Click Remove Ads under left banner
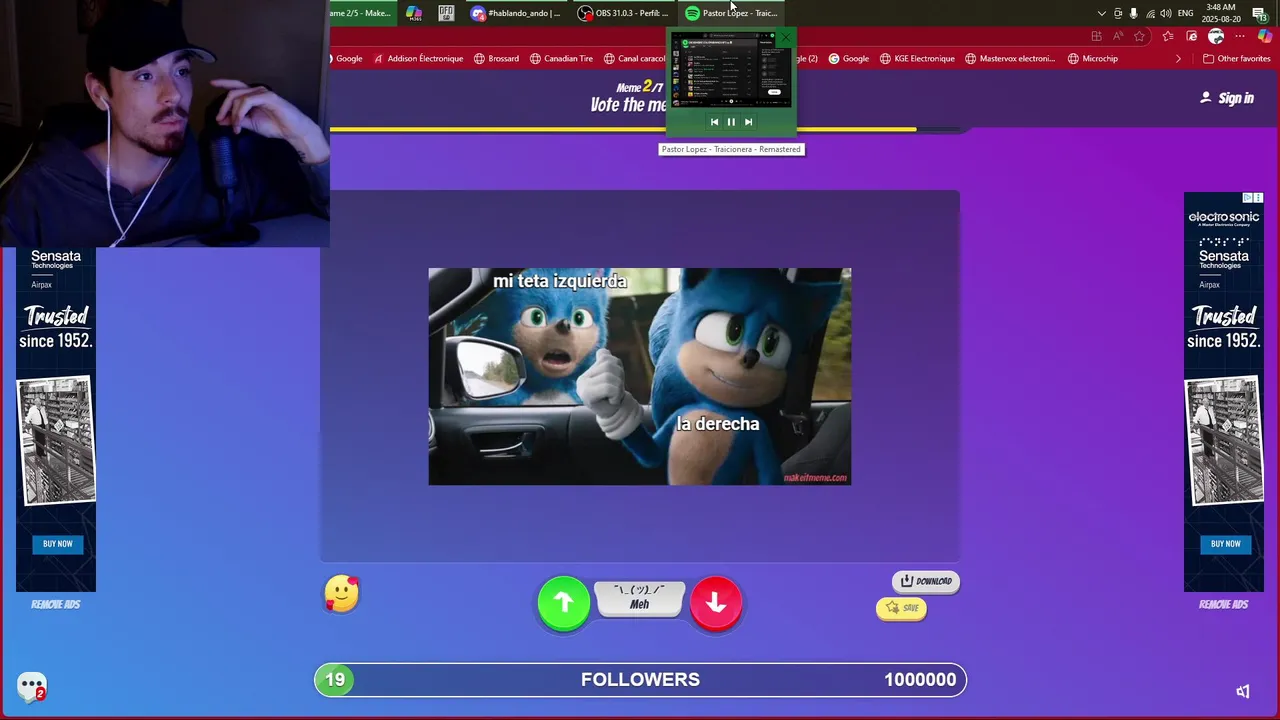This screenshot has height=720, width=1280. point(55,604)
